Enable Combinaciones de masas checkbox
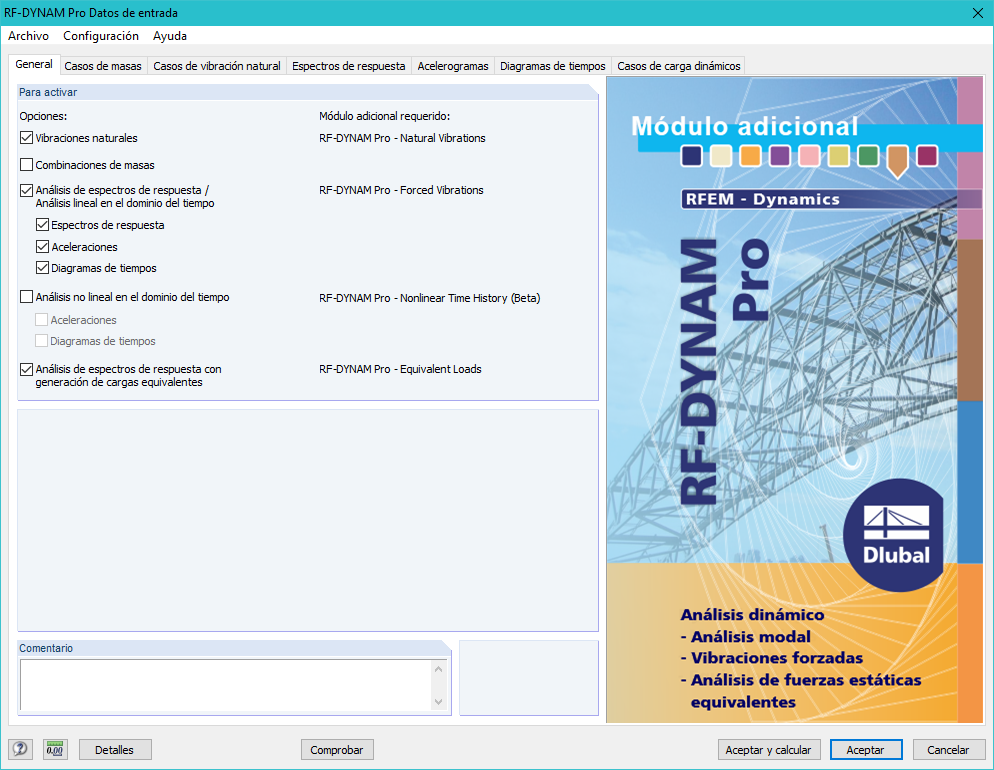The height and width of the screenshot is (770, 994). pos(27,165)
